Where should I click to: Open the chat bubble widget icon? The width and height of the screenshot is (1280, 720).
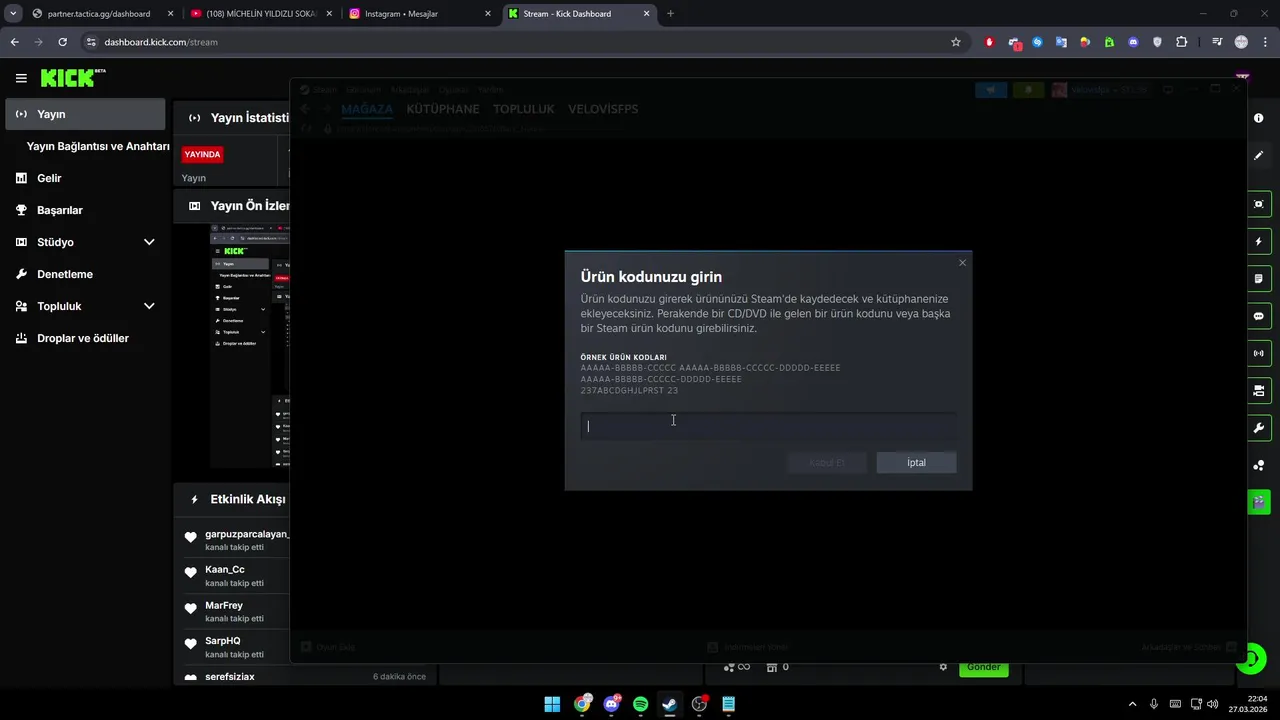point(1259,316)
